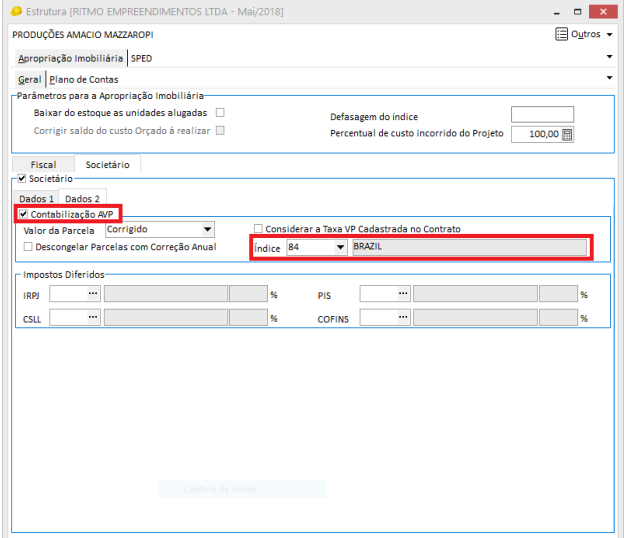624x538 pixels.
Task: Minimize the Estrutura window
Action: (x=557, y=12)
